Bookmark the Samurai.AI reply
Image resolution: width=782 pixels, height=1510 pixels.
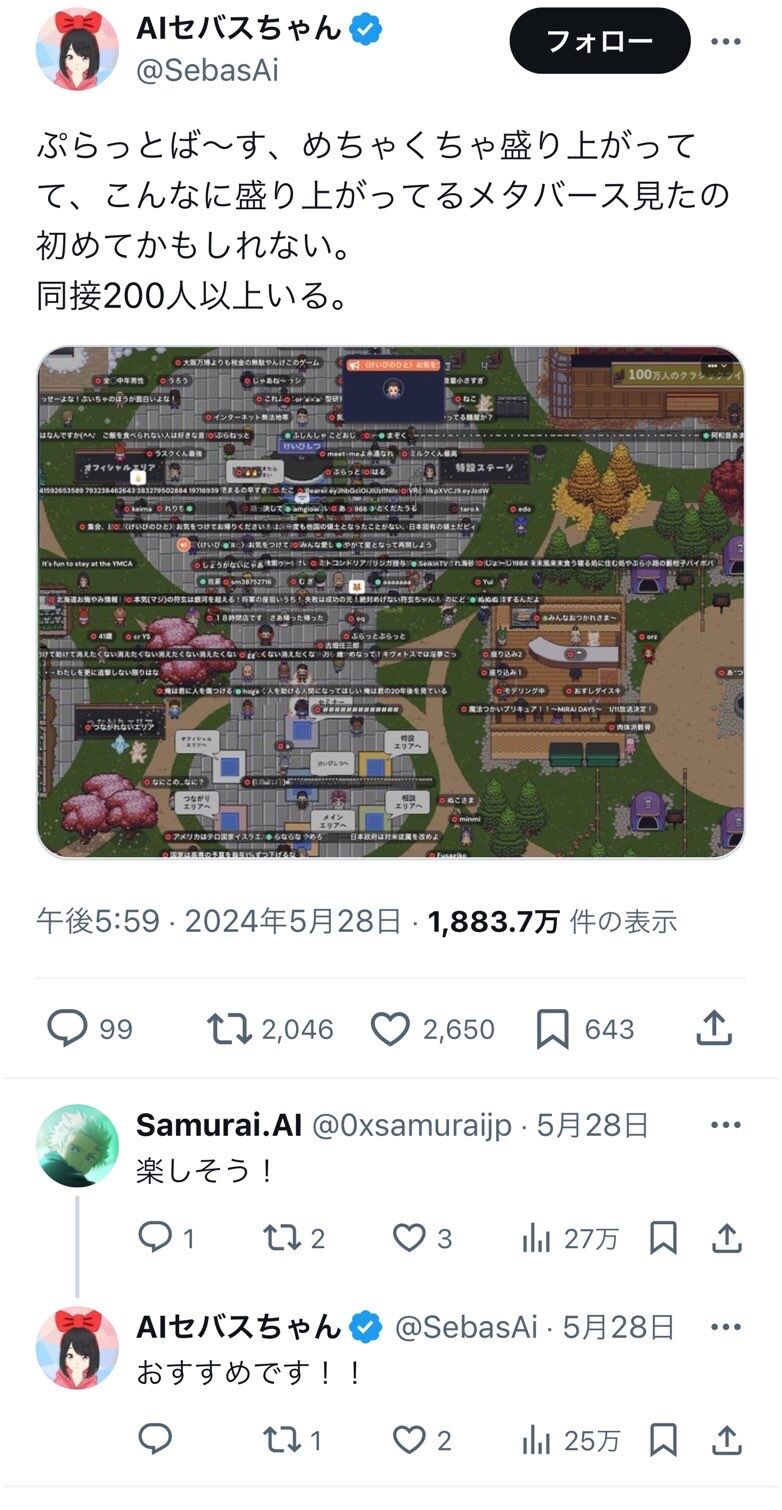pyautogui.click(x=664, y=1239)
